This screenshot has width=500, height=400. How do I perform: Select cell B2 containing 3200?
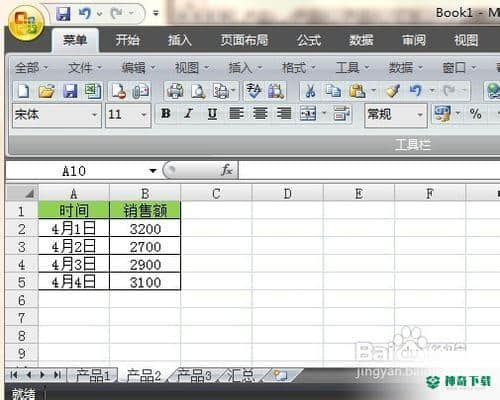coord(145,228)
